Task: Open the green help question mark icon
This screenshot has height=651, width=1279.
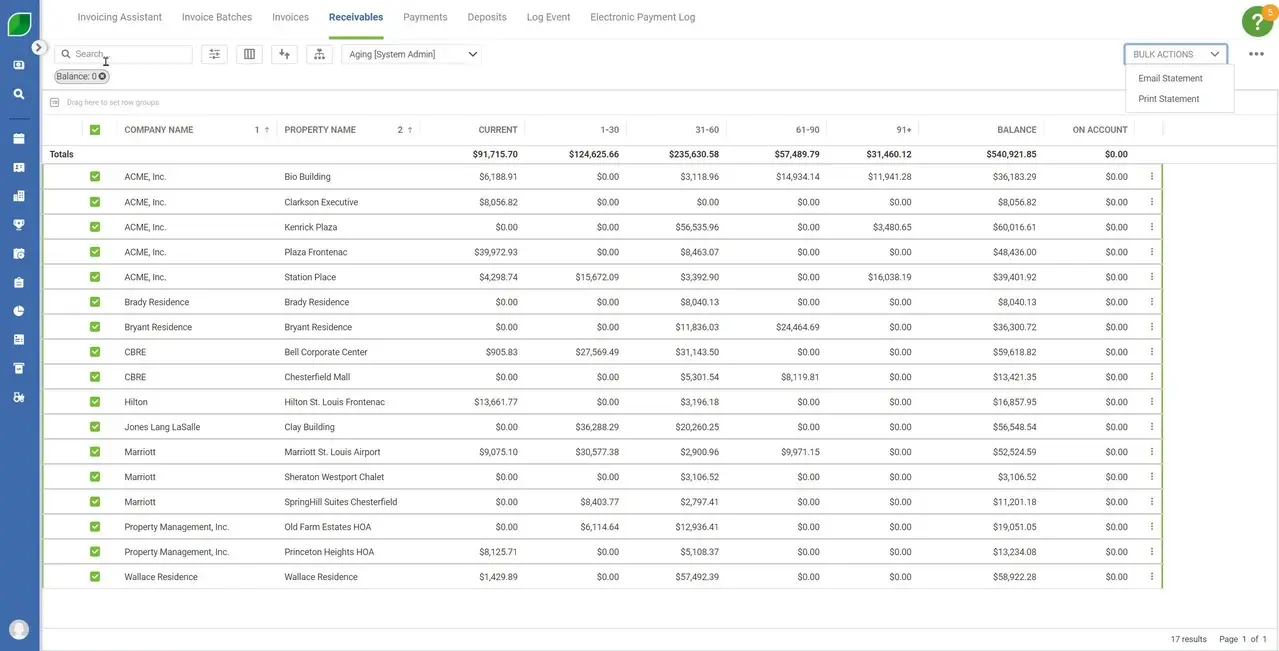Action: click(1255, 19)
